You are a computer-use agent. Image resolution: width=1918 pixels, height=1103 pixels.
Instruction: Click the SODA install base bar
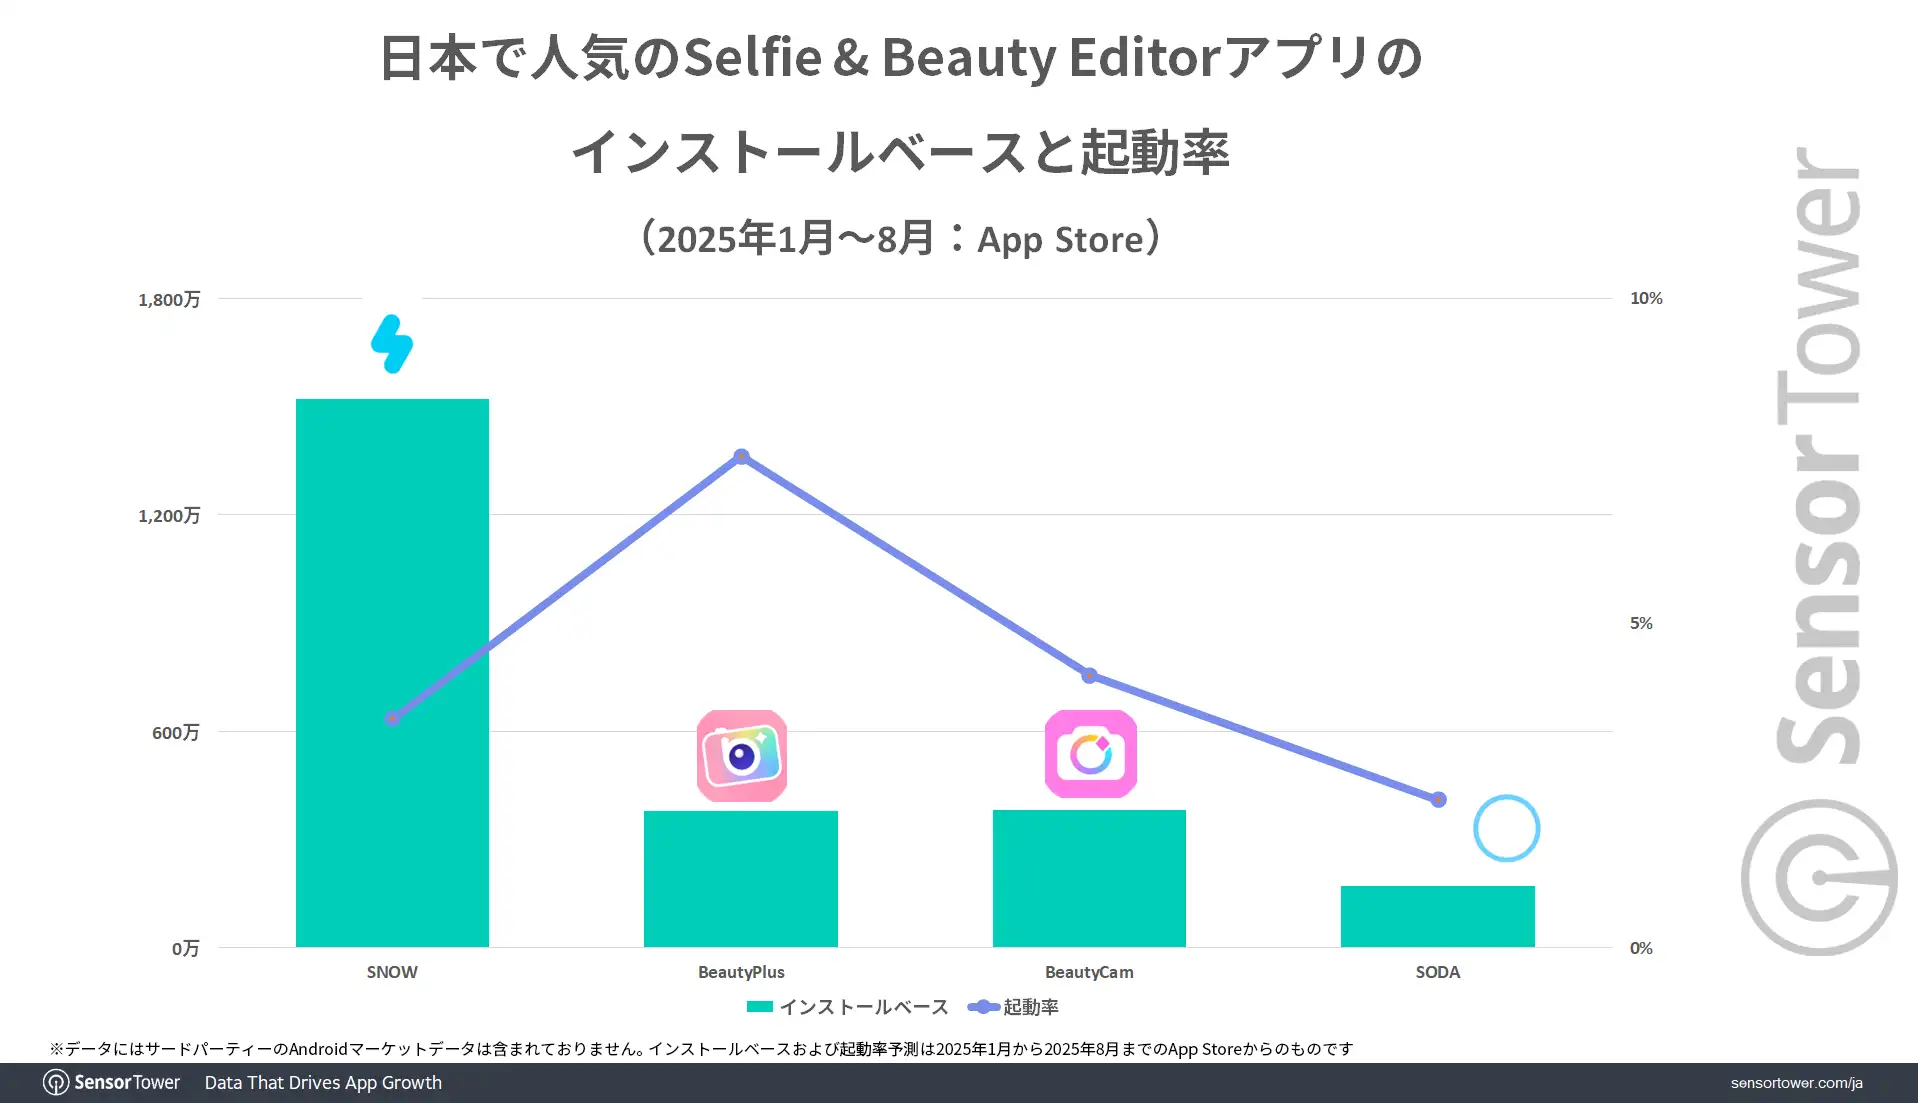(1438, 916)
